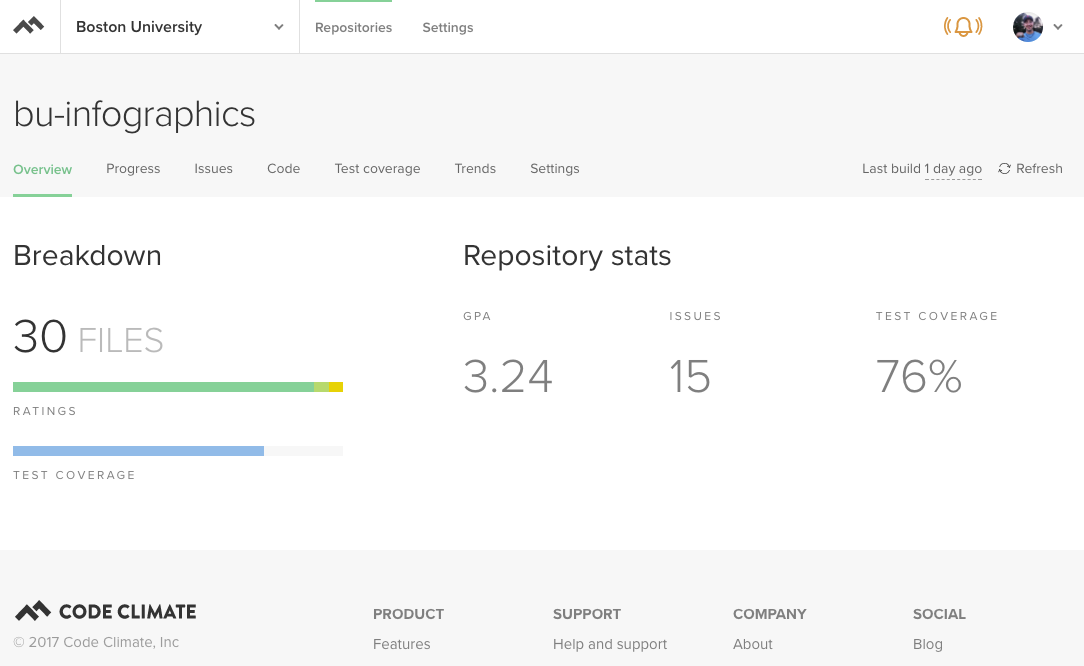Click the user avatar picture

point(1027,27)
